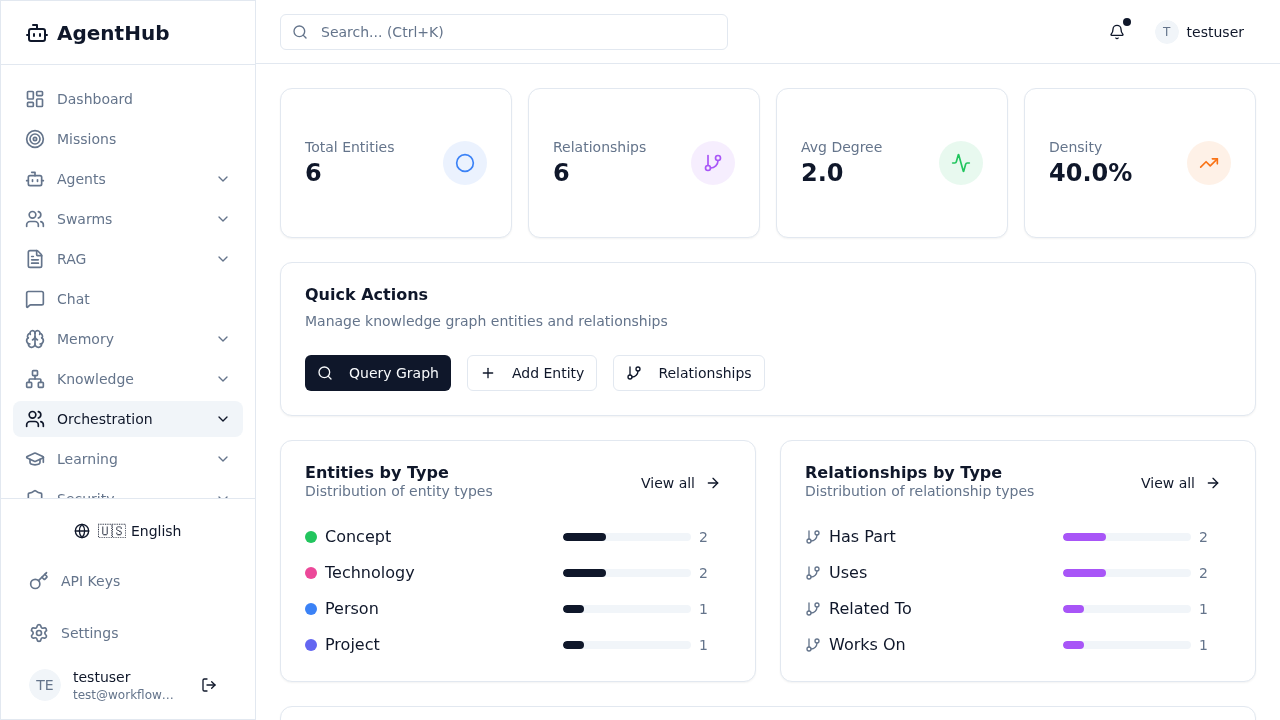The image size is (1280, 720).
Task: Open the RAG section dropdown
Action: click(223, 259)
